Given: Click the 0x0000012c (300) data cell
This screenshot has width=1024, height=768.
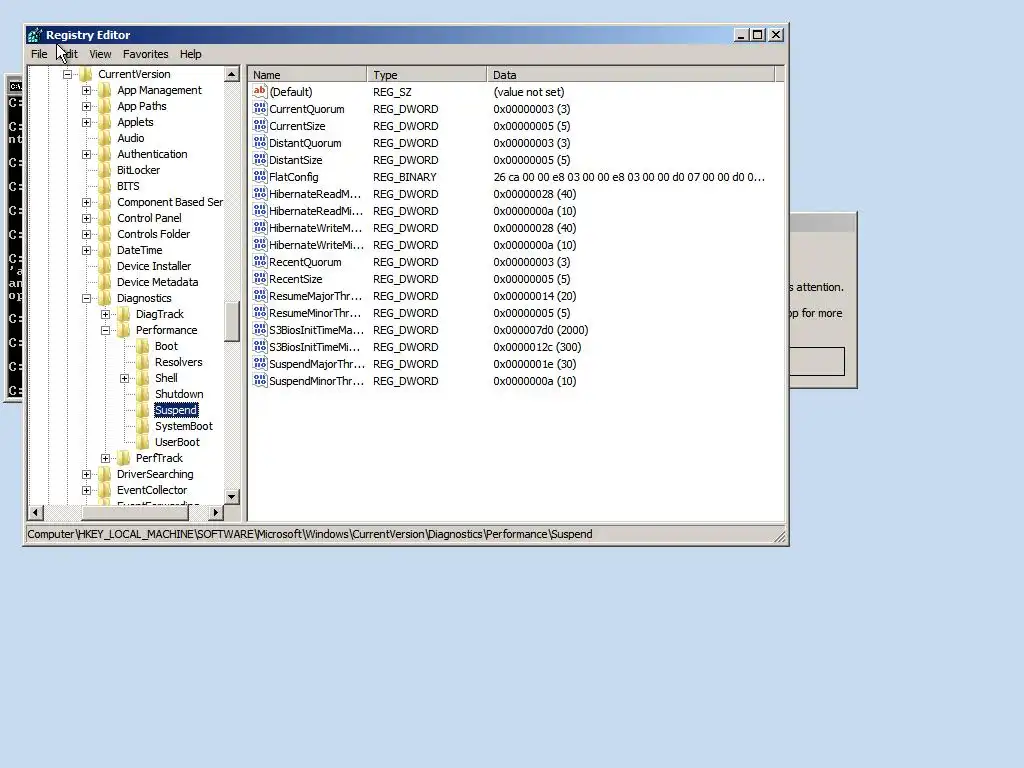Looking at the screenshot, I should click(537, 347).
